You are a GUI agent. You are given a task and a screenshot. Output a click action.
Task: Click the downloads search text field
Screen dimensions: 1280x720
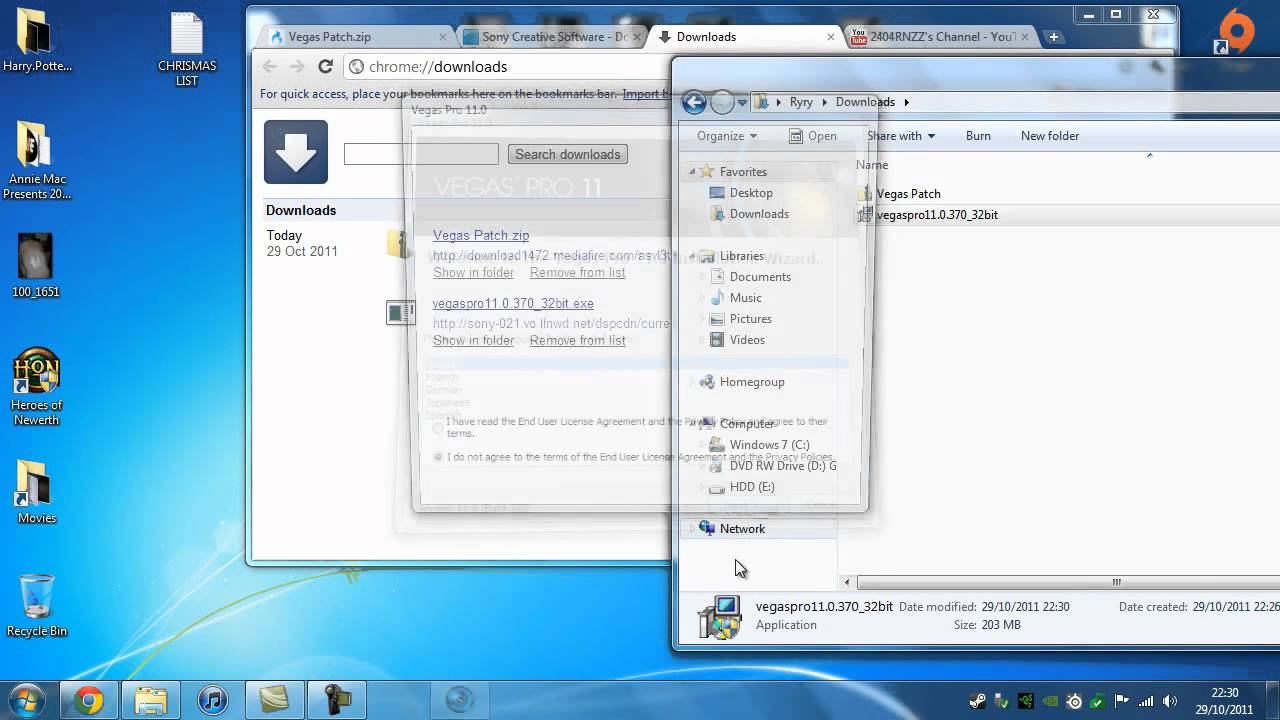click(421, 154)
